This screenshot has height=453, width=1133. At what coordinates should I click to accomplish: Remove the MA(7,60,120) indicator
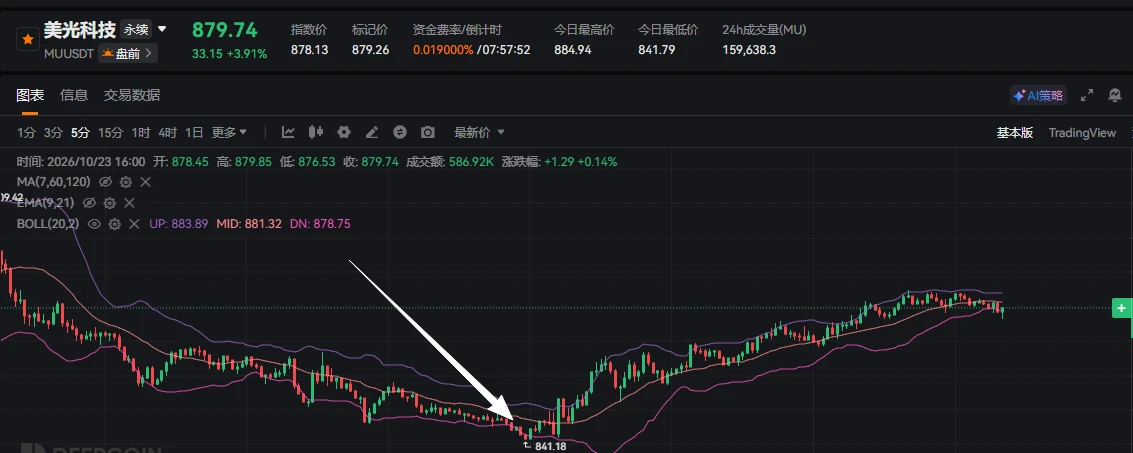coord(145,182)
